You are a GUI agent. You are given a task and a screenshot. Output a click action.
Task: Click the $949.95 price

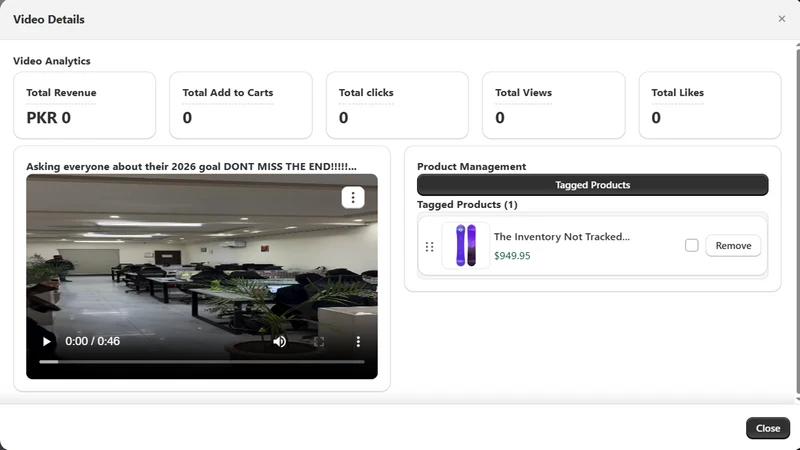(x=512, y=256)
